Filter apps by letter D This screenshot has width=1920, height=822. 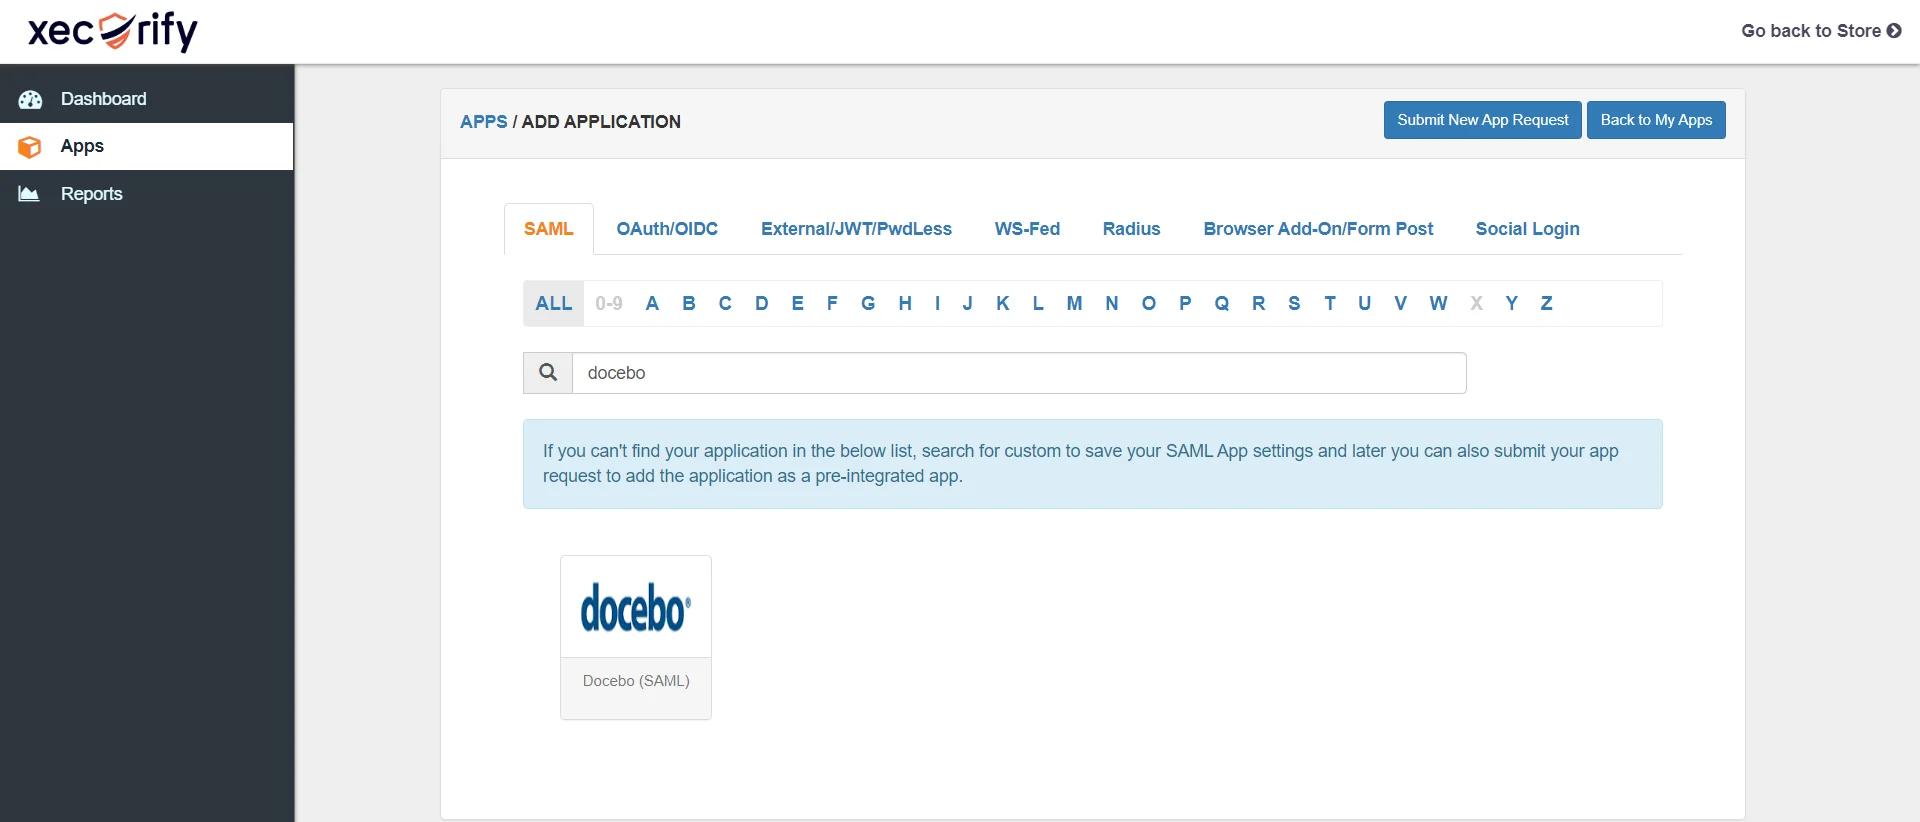pyautogui.click(x=762, y=304)
